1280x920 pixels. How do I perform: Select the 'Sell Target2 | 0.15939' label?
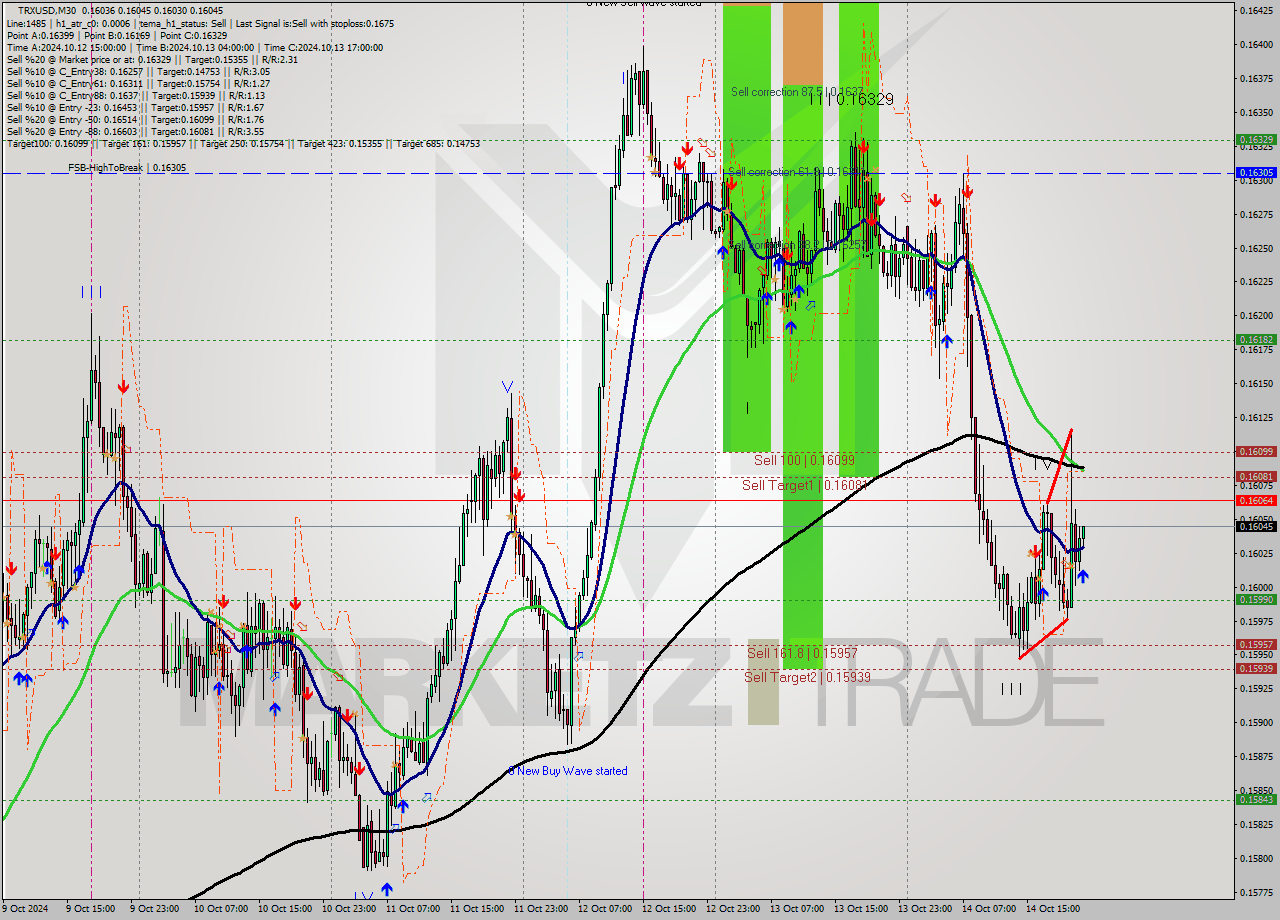[807, 677]
